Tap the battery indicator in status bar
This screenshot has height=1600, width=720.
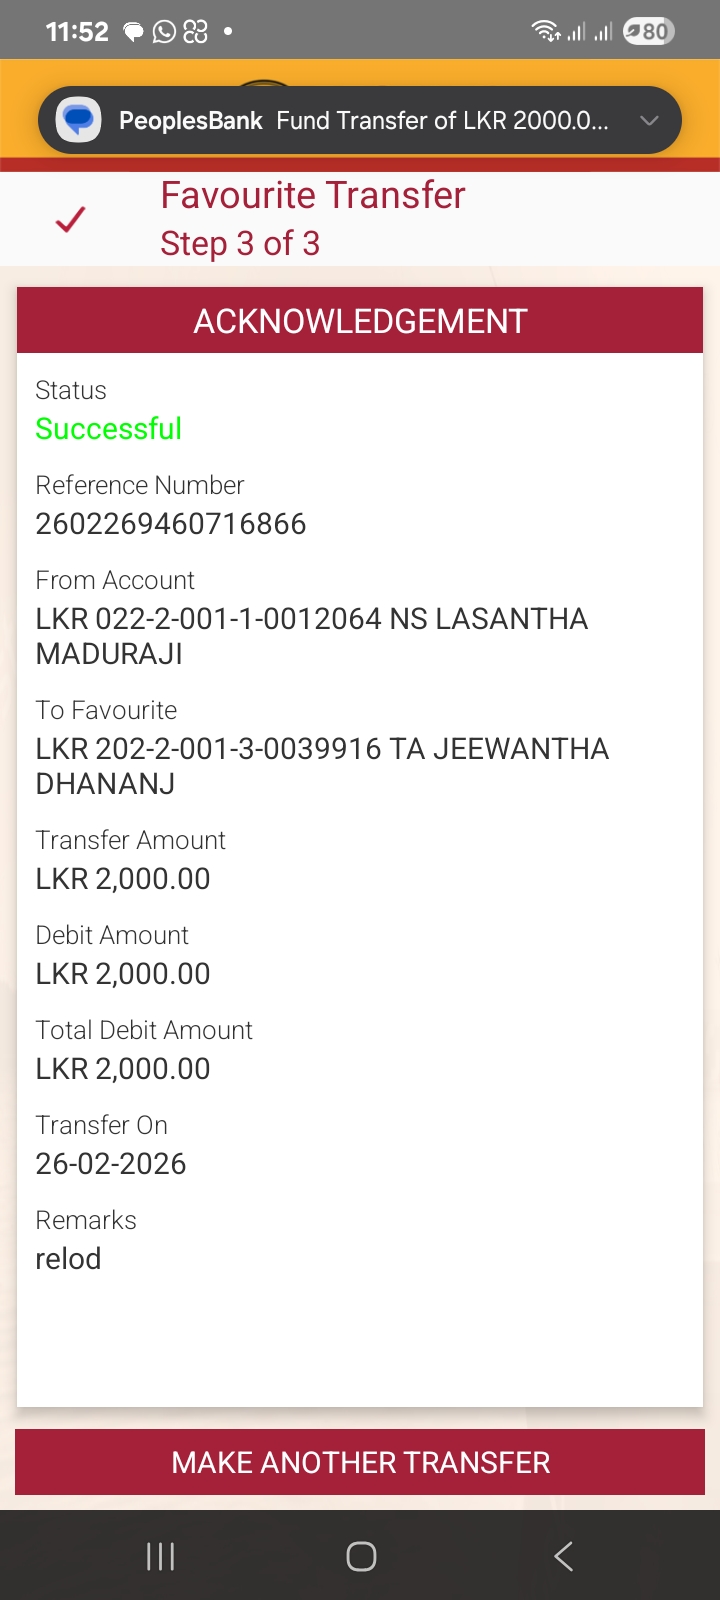(649, 32)
